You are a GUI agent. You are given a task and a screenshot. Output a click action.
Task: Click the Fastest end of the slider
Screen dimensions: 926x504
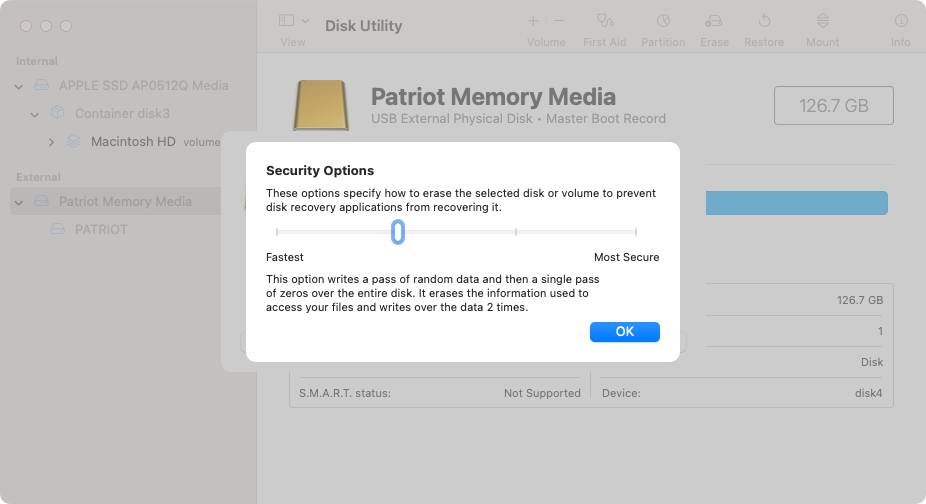pyautogui.click(x=277, y=232)
